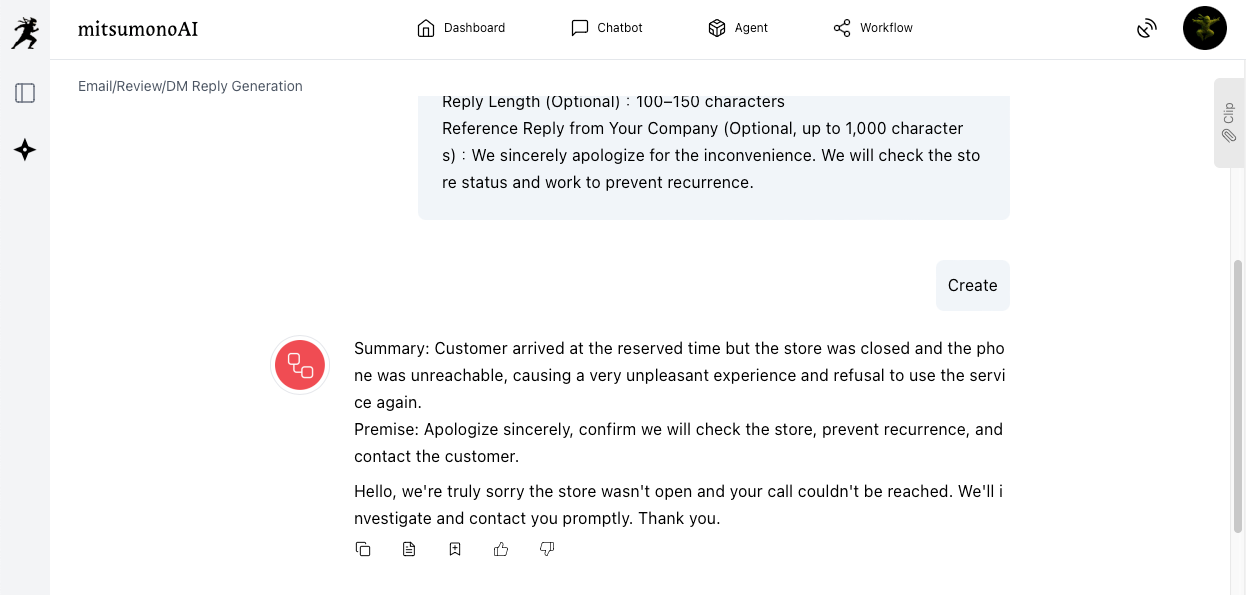The image size is (1246, 595).
Task: Open the satellite dish icon in header
Action: point(1147,28)
